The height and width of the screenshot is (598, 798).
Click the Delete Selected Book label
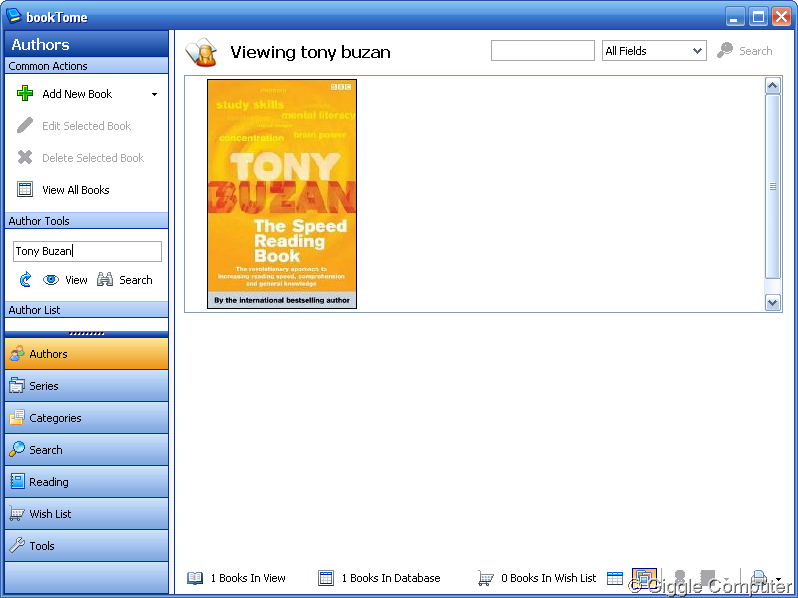[93, 158]
